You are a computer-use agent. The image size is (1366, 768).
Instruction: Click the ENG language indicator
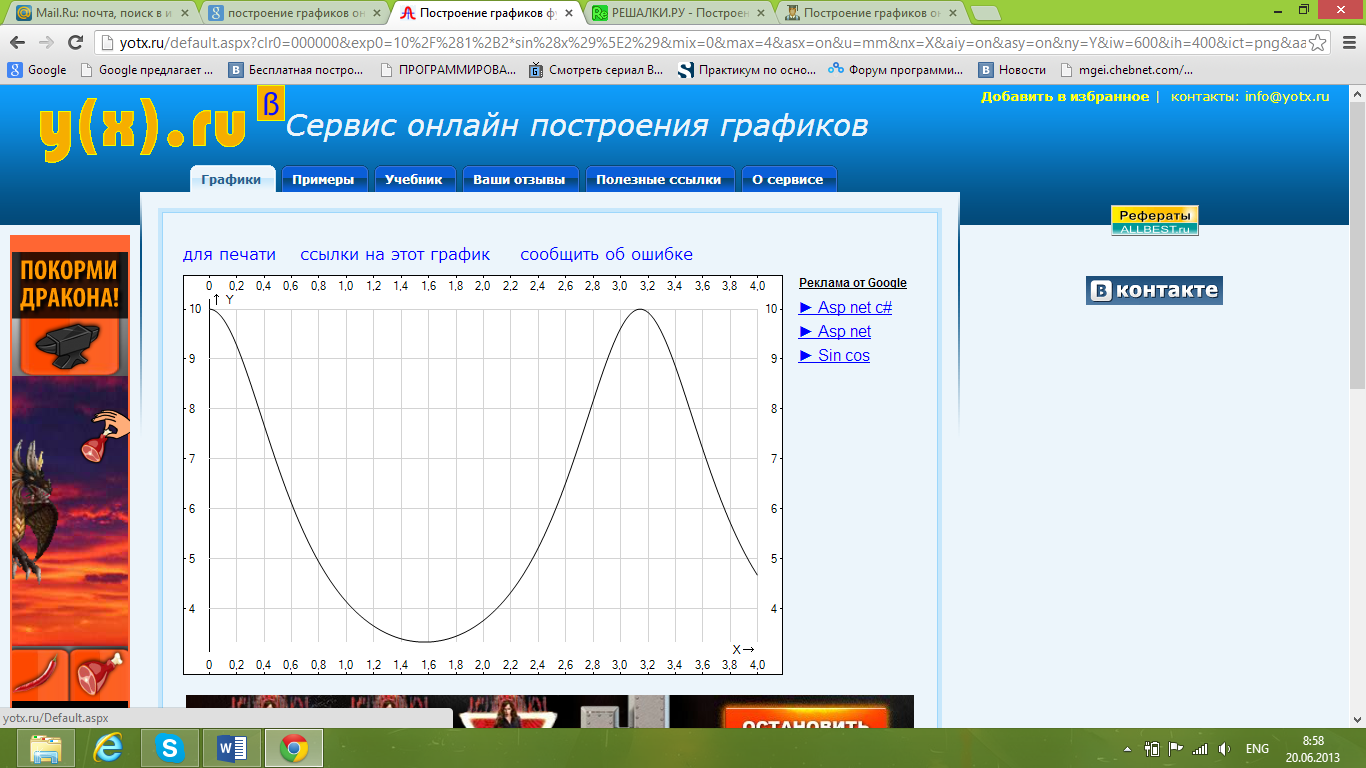[x=1257, y=749]
